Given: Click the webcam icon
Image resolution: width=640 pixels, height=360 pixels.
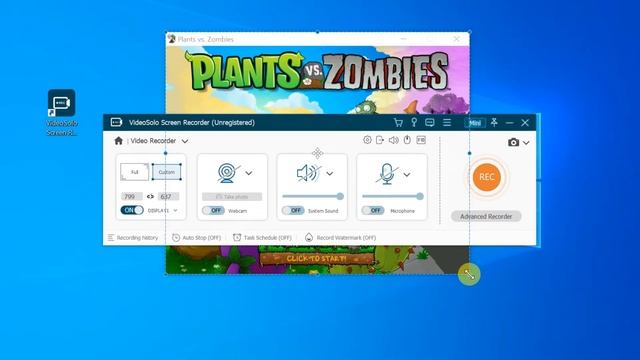Looking at the screenshot, I should 227,173.
